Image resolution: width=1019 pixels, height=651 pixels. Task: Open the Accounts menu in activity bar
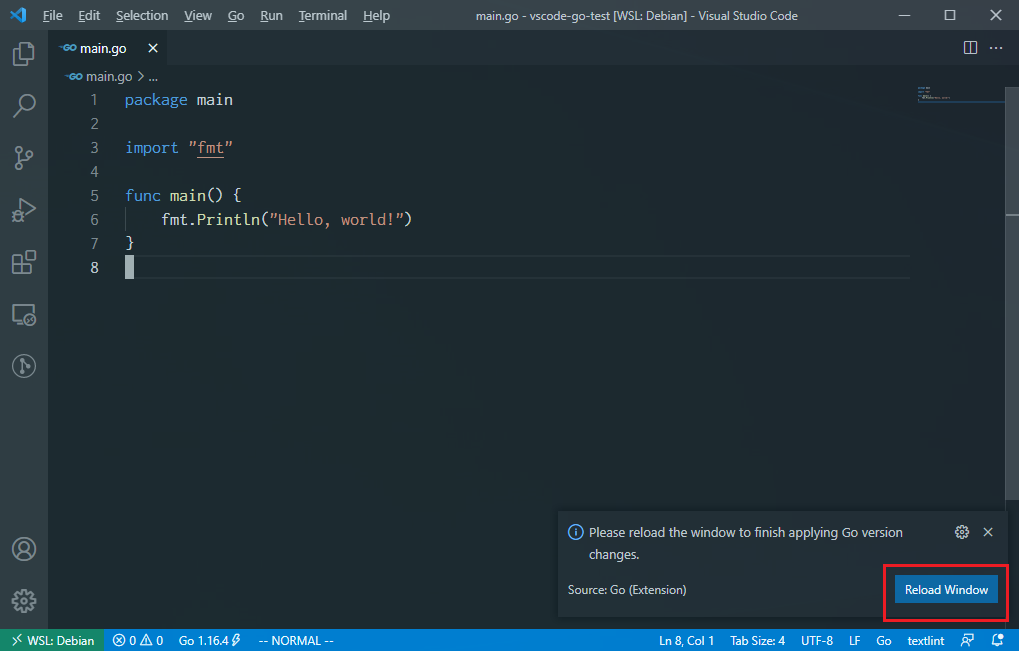click(23, 548)
